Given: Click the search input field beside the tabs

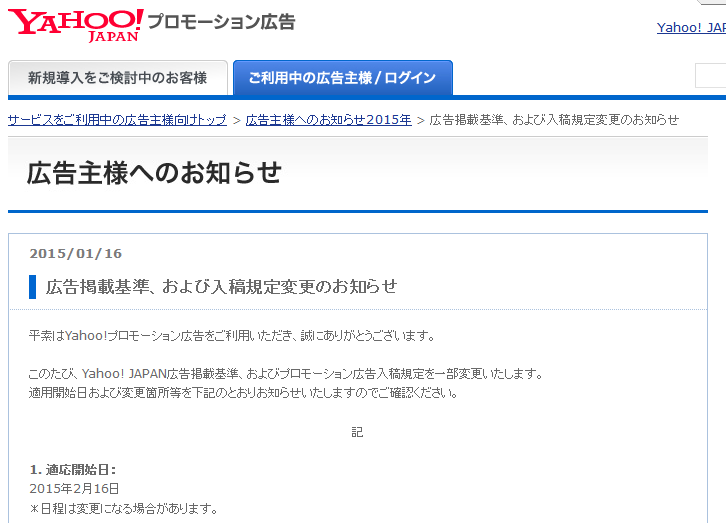Looking at the screenshot, I should coord(710,76).
